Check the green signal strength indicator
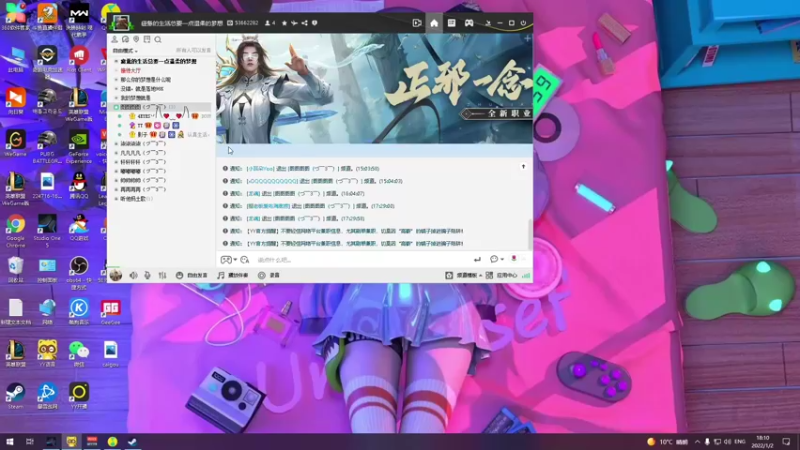Viewport: 800px width, 450px height. point(526,276)
